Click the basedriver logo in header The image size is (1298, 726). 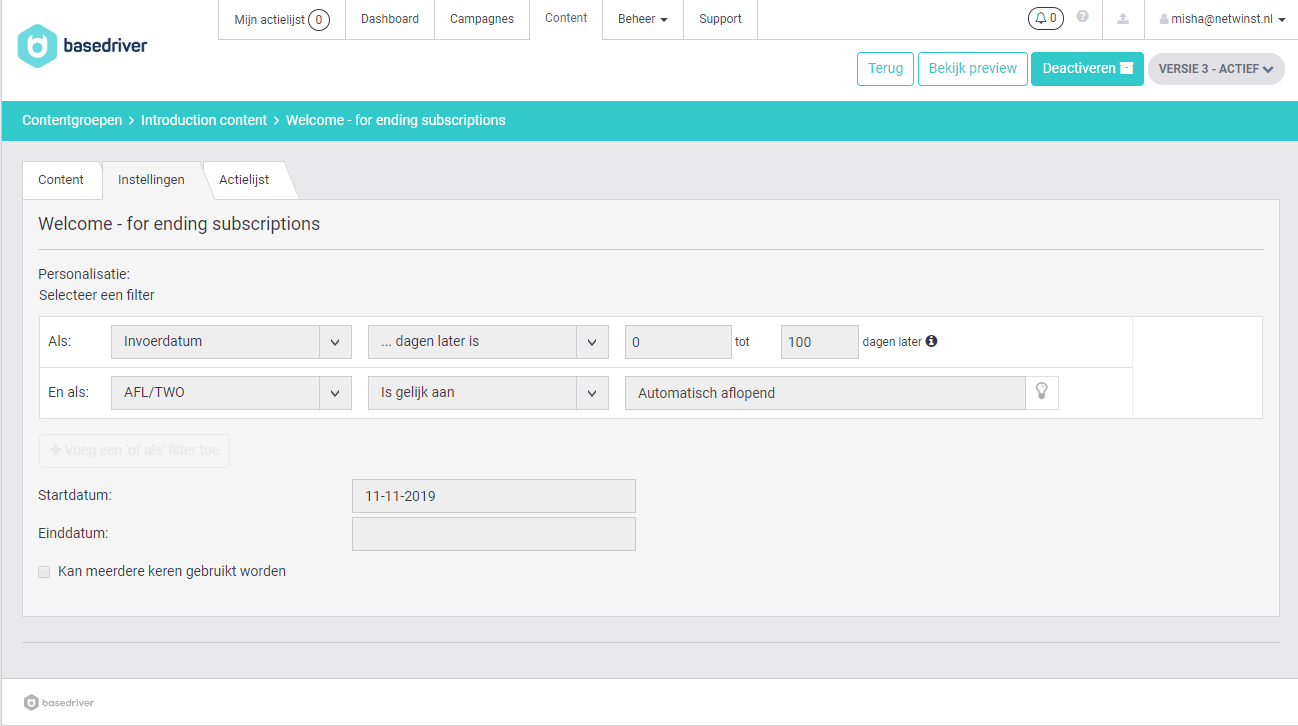82,46
